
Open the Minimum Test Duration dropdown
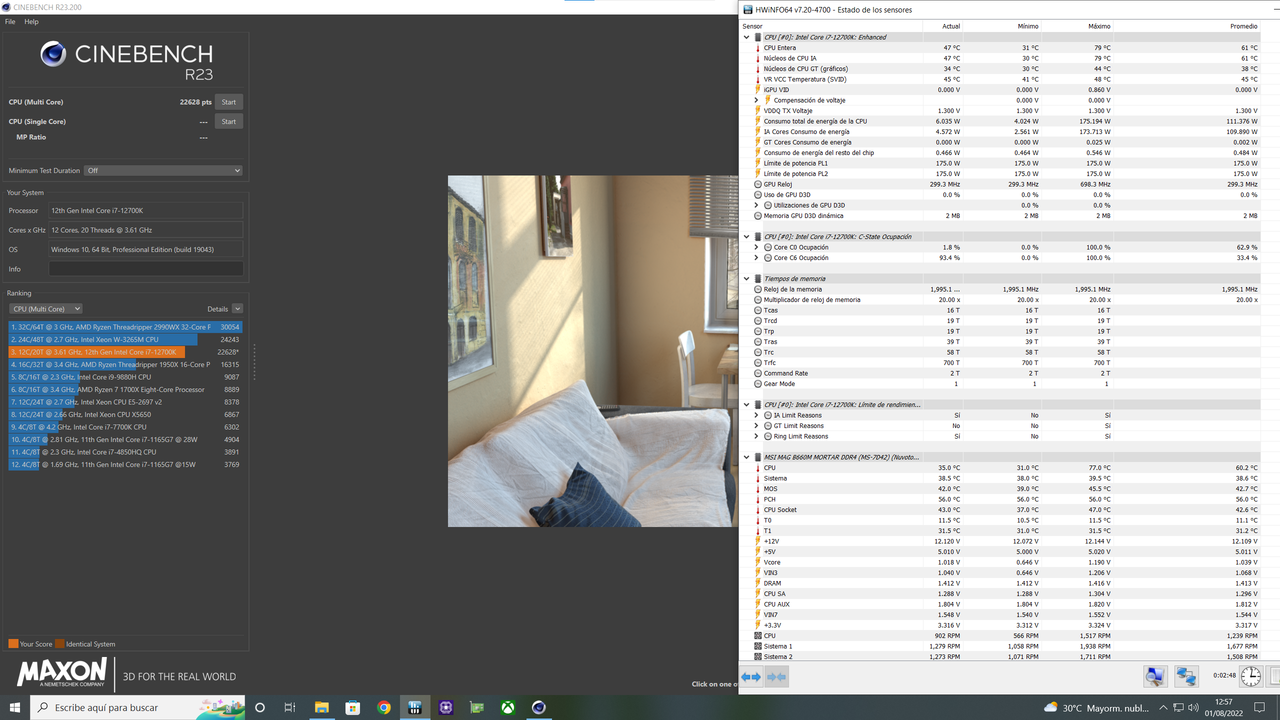click(164, 171)
